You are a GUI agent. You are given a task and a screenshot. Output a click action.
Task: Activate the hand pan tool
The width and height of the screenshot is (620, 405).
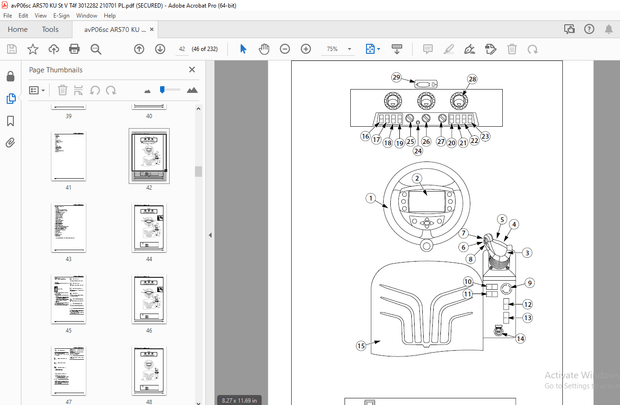264,49
